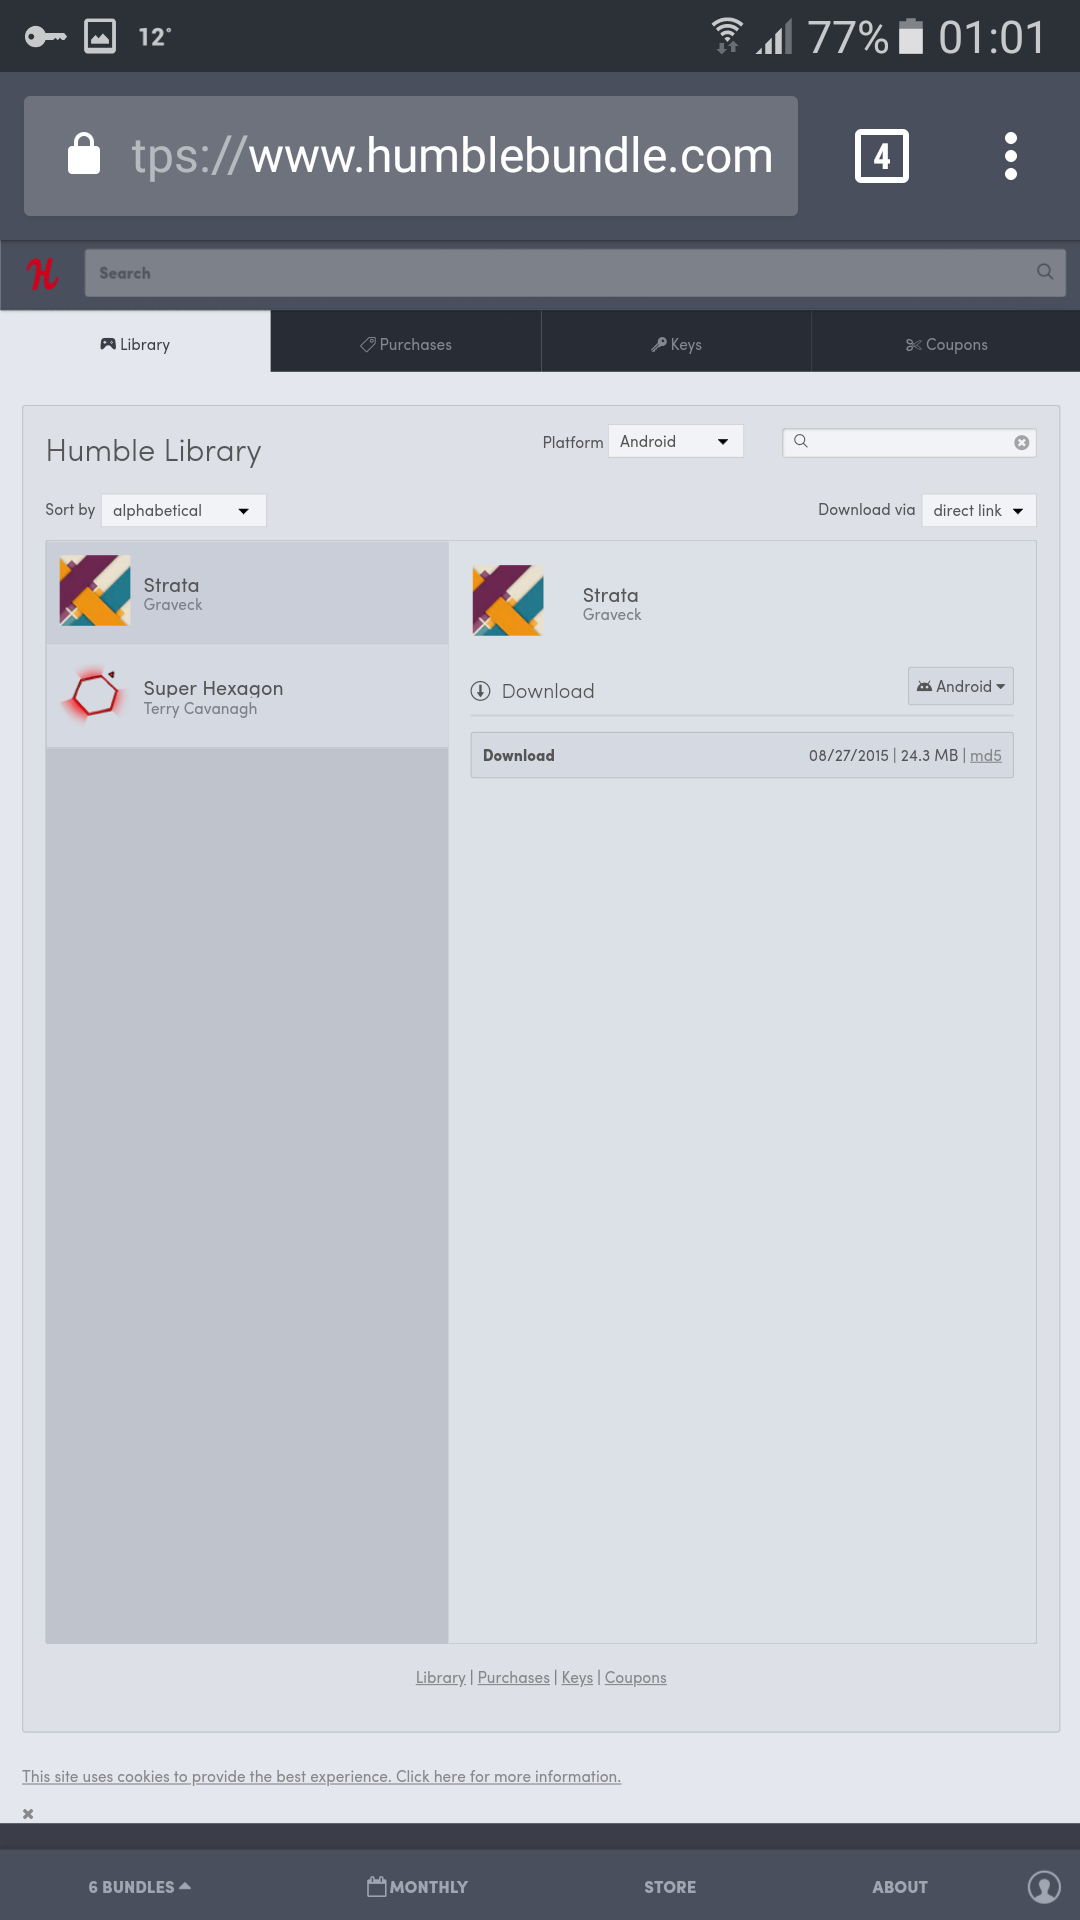This screenshot has width=1080, height=1920.
Task: Open the user account profile icon
Action: [1044, 1887]
